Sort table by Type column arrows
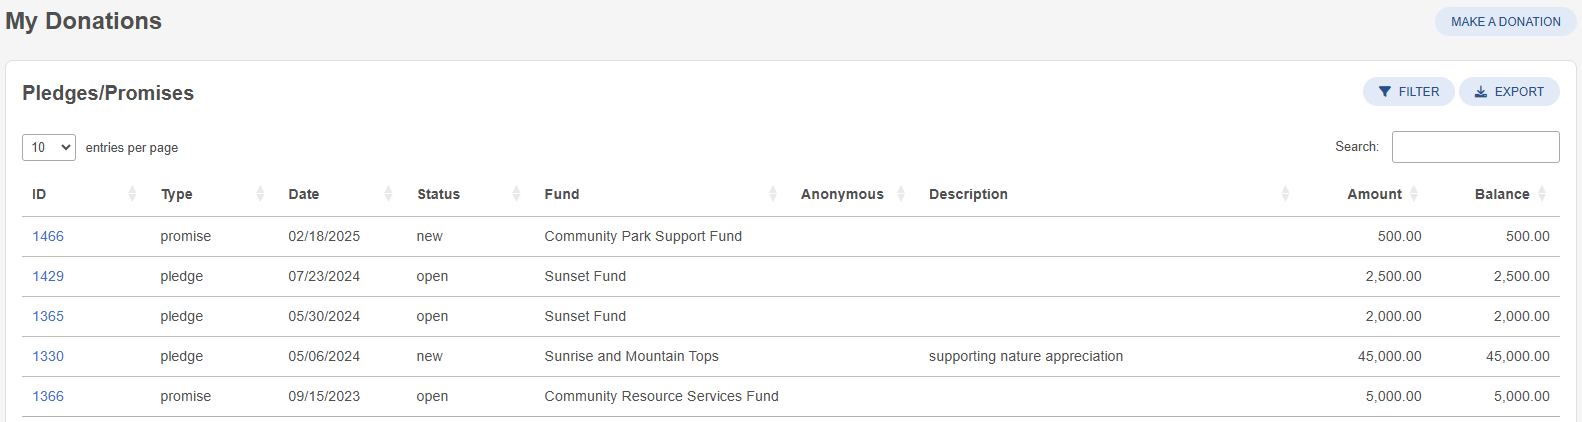This screenshot has height=422, width=1582. click(x=260, y=194)
